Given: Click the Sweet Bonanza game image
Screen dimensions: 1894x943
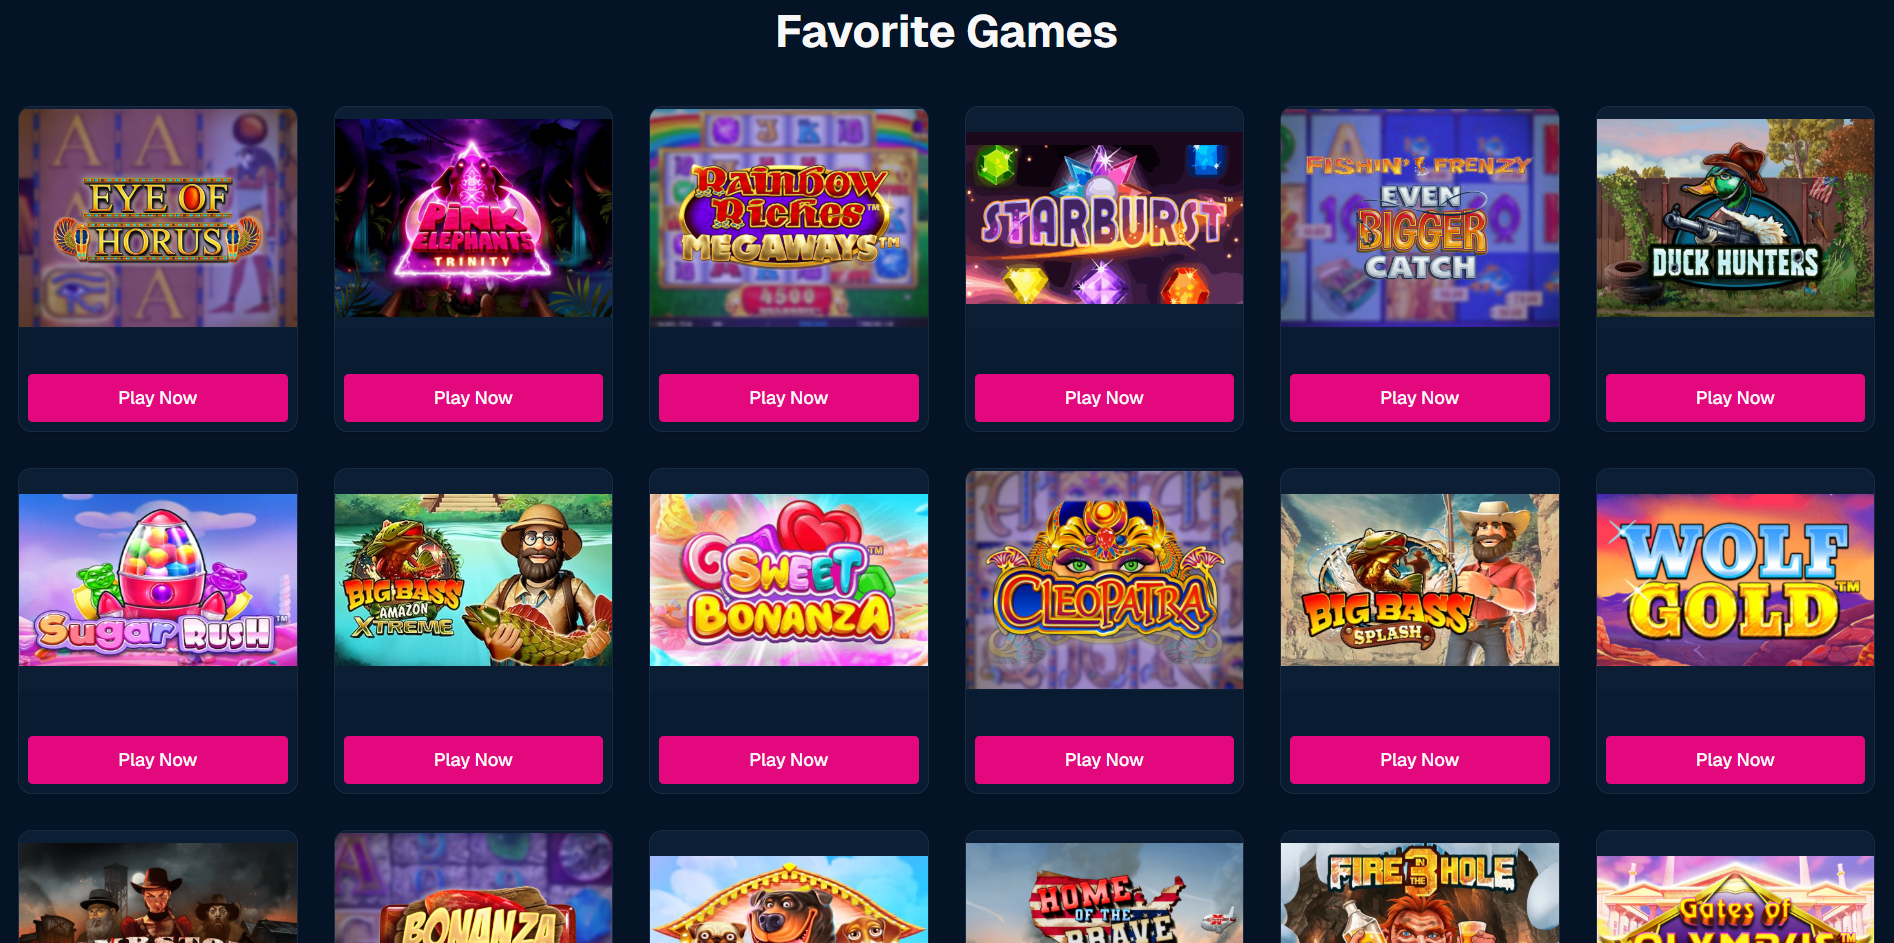Looking at the screenshot, I should [789, 580].
